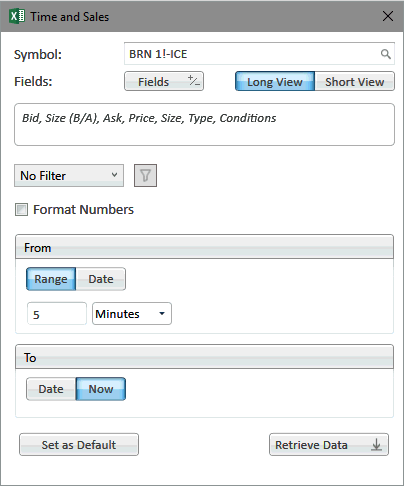Close the Time and Sales dialog
The height and width of the screenshot is (486, 404).
click(x=388, y=16)
